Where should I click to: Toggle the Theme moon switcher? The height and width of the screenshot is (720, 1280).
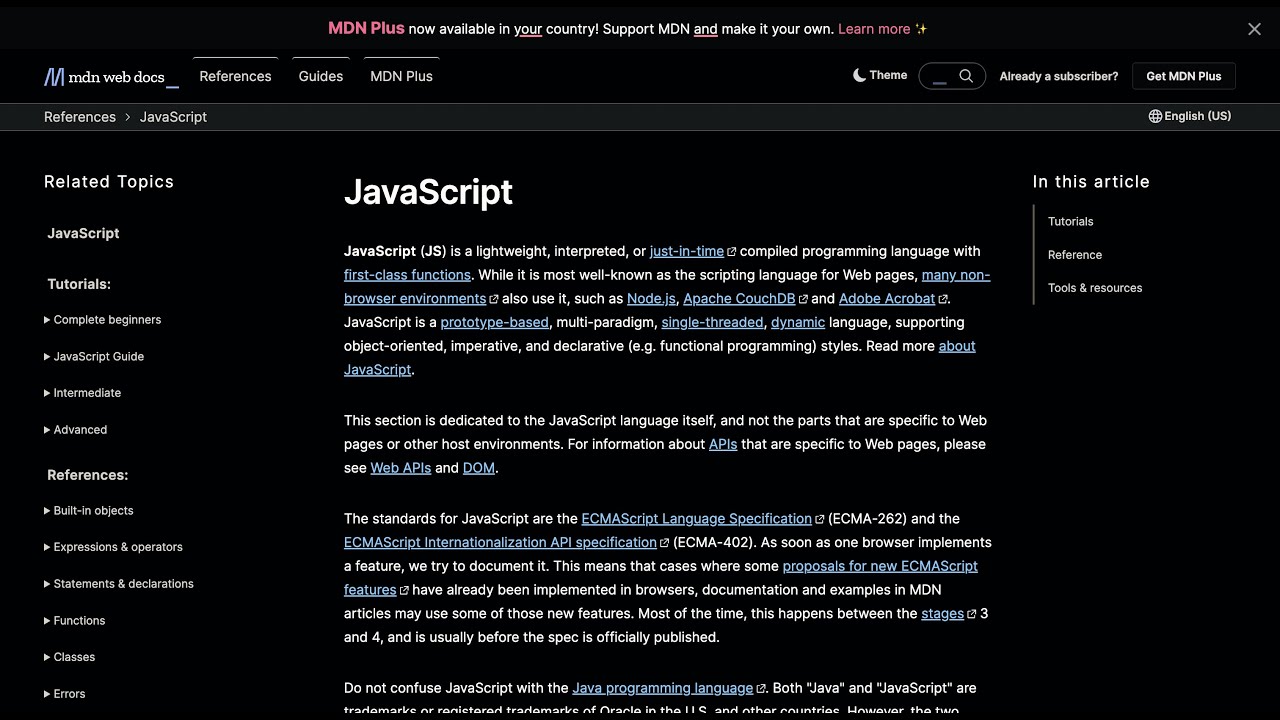point(880,75)
